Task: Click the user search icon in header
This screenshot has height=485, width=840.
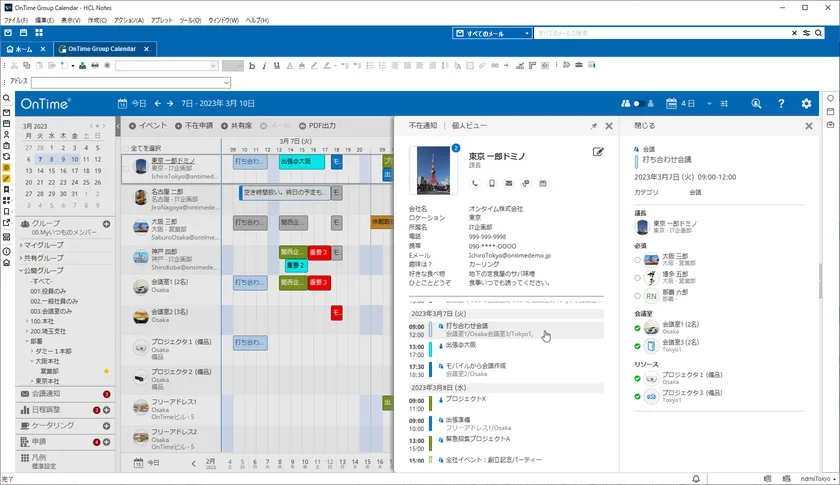Action: click(x=756, y=103)
